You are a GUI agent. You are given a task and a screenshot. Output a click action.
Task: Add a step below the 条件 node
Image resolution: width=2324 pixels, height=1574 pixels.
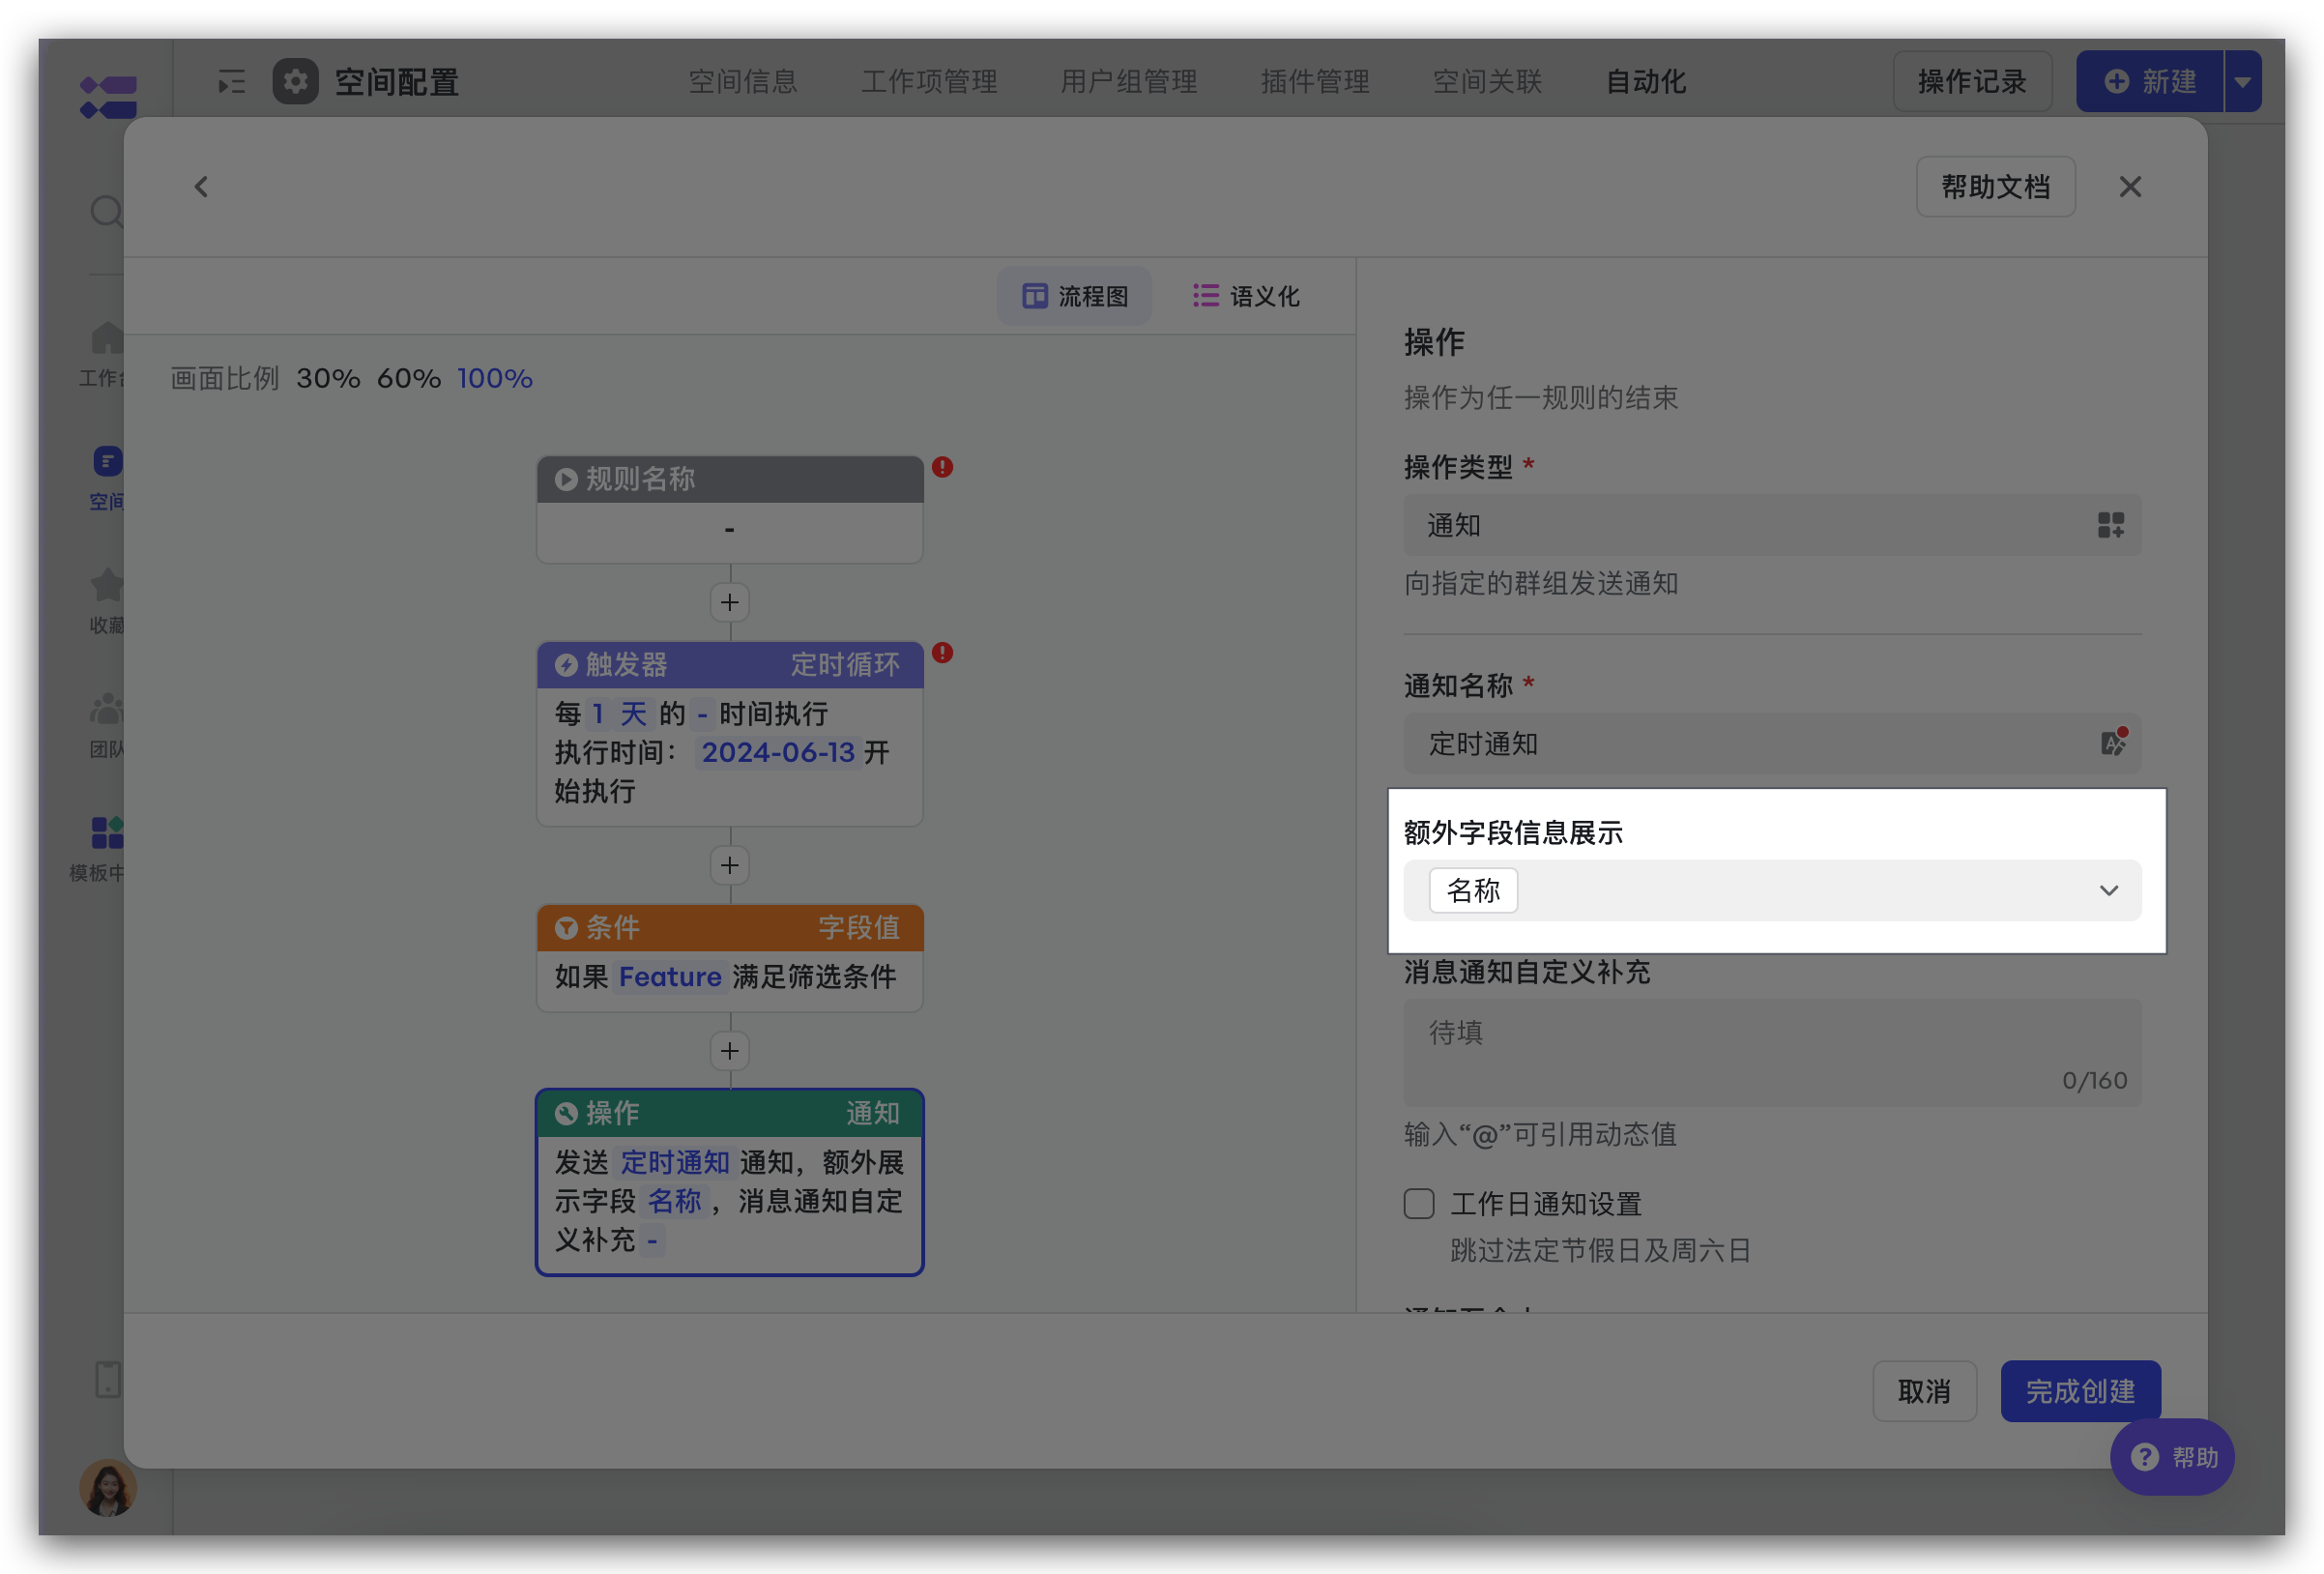(730, 1051)
